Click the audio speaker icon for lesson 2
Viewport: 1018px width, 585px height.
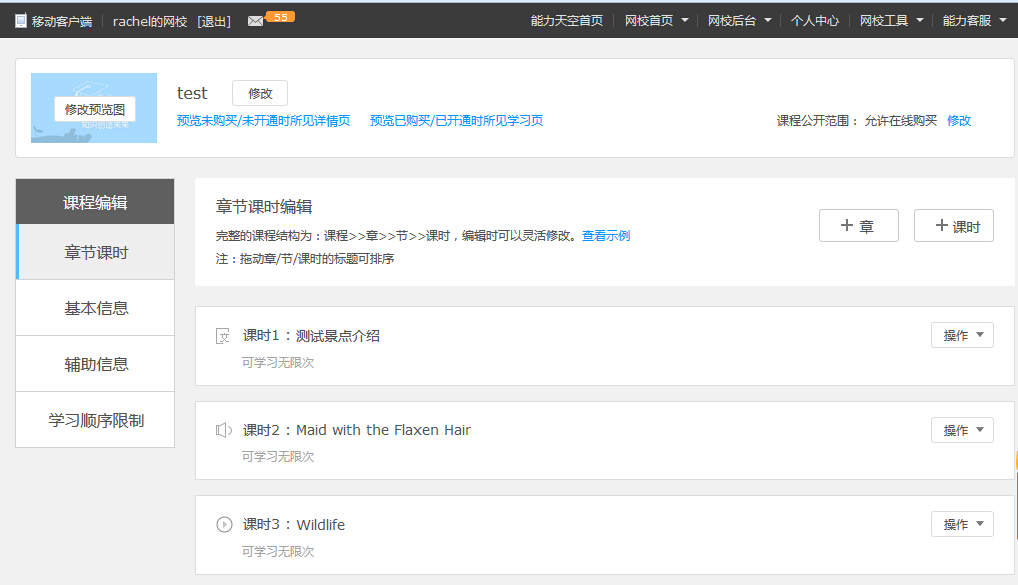coord(224,430)
